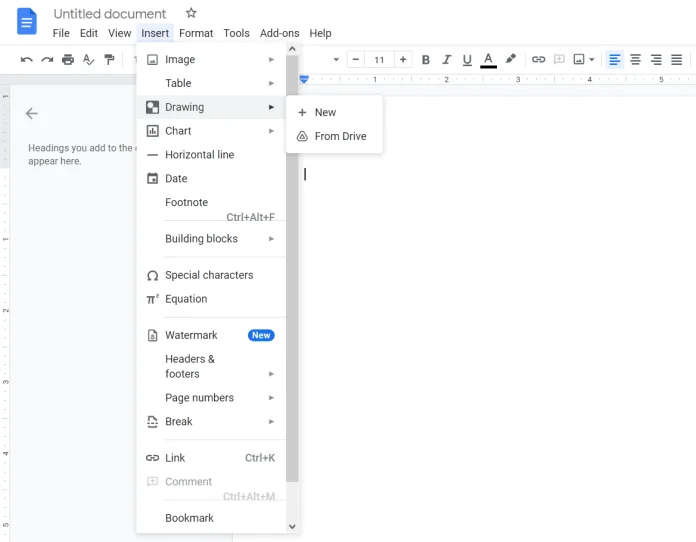Set Left align
Image resolution: width=696 pixels, height=542 pixels.
click(x=615, y=59)
